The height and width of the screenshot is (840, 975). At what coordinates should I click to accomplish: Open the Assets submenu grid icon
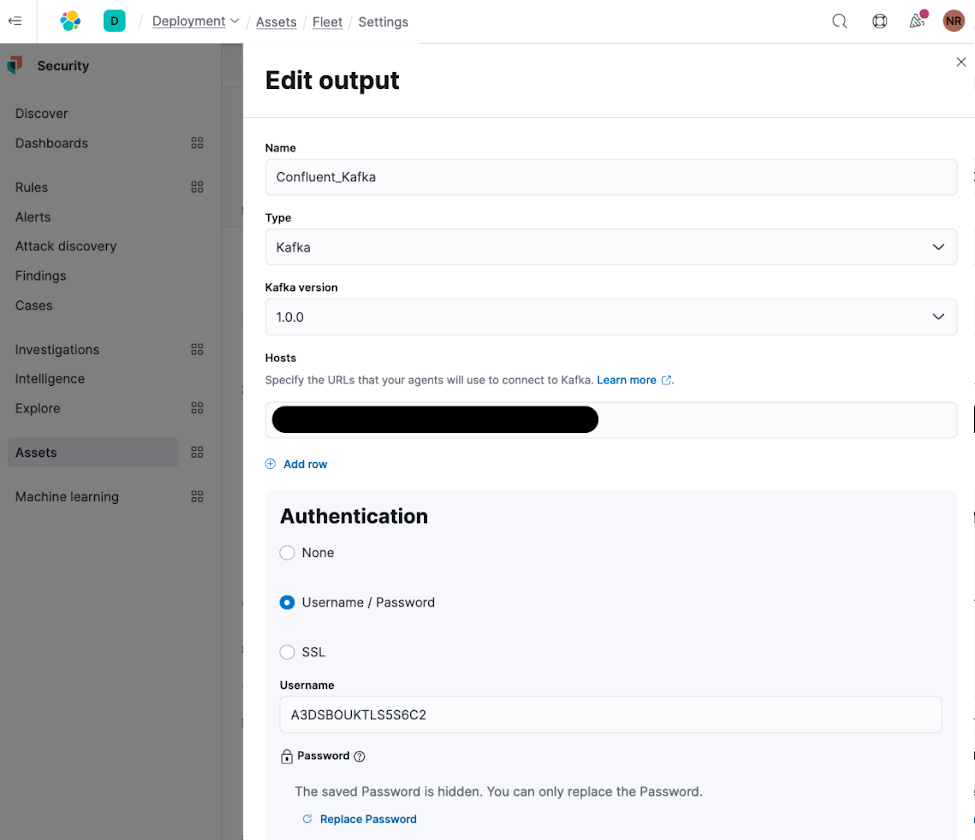tap(197, 453)
